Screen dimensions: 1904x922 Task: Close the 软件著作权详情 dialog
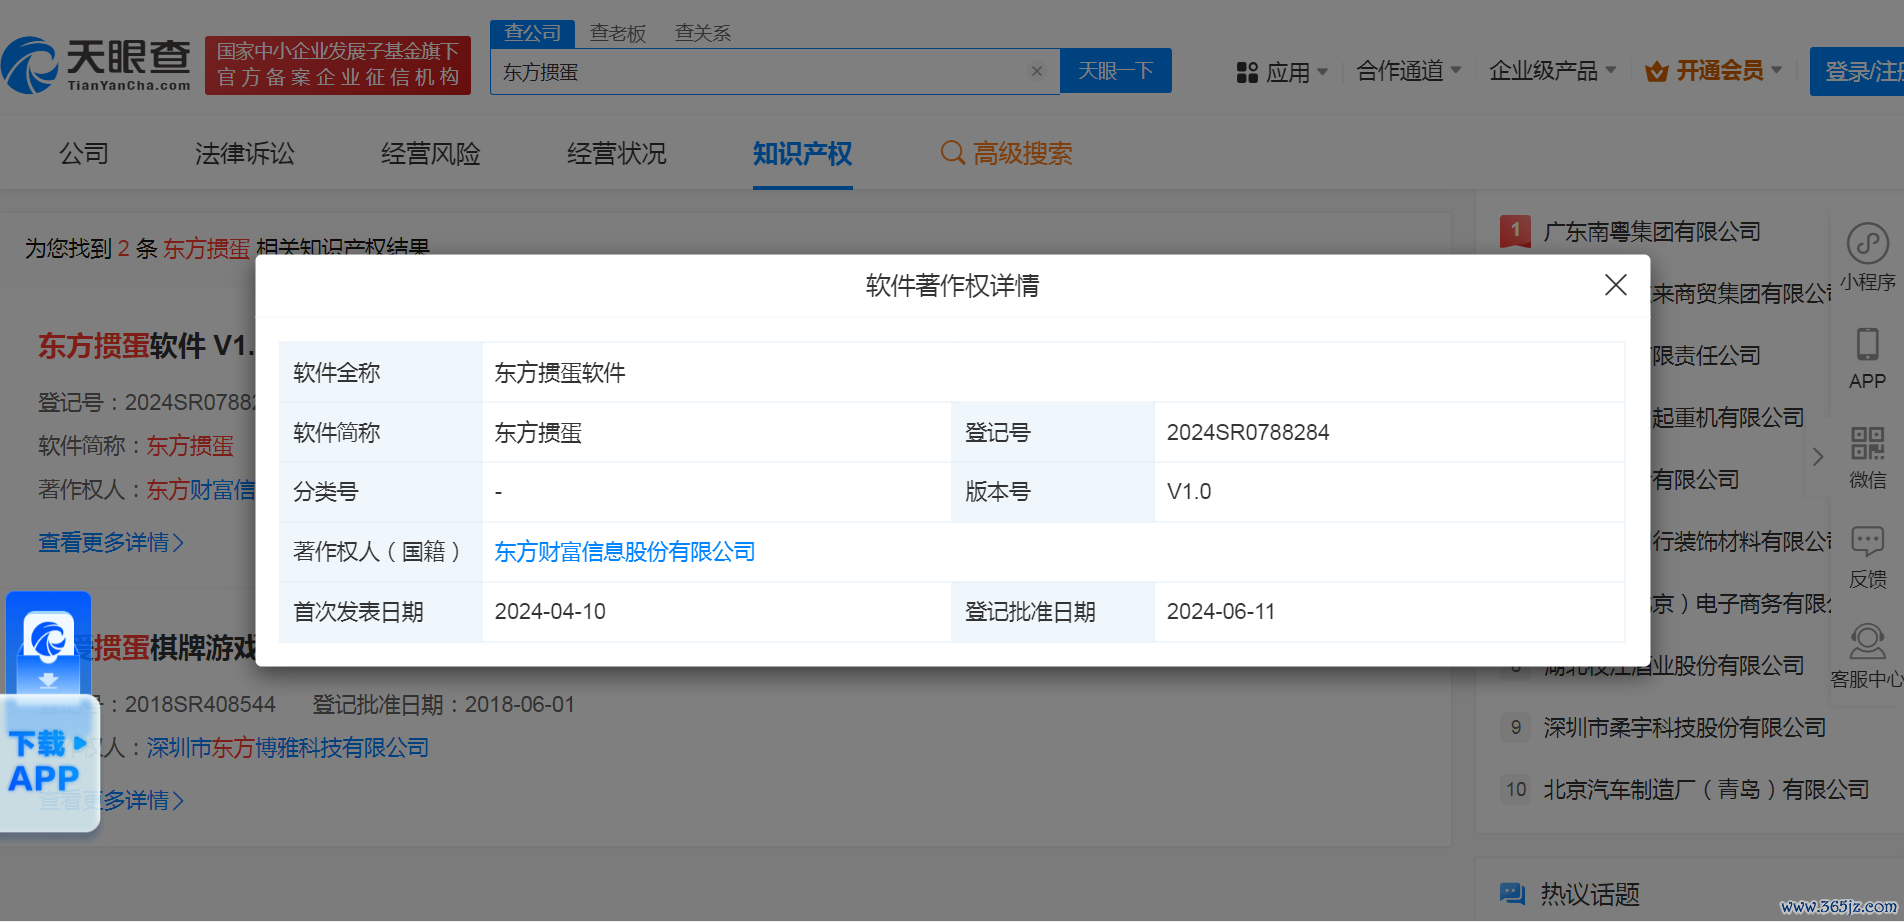[x=1615, y=285]
